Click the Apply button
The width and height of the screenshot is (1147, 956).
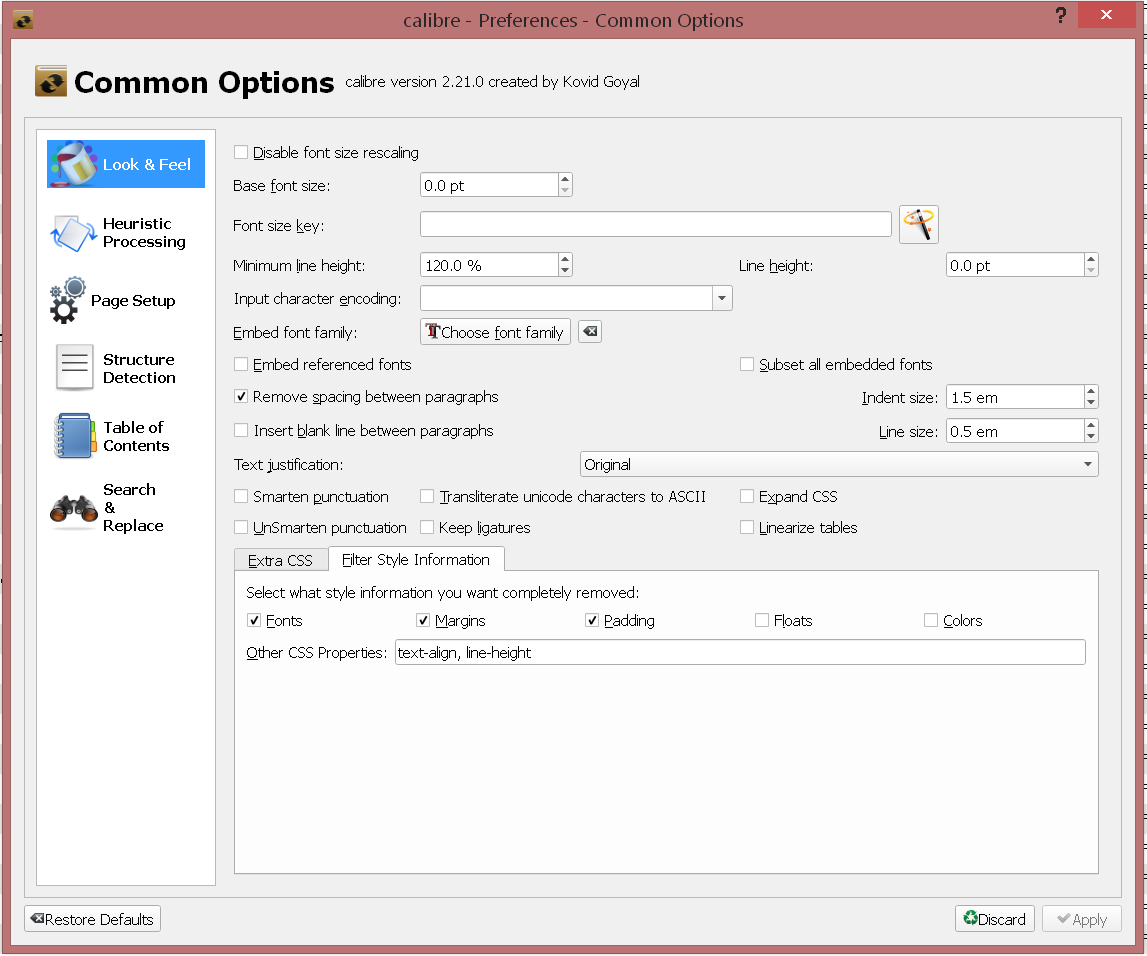point(1081,919)
